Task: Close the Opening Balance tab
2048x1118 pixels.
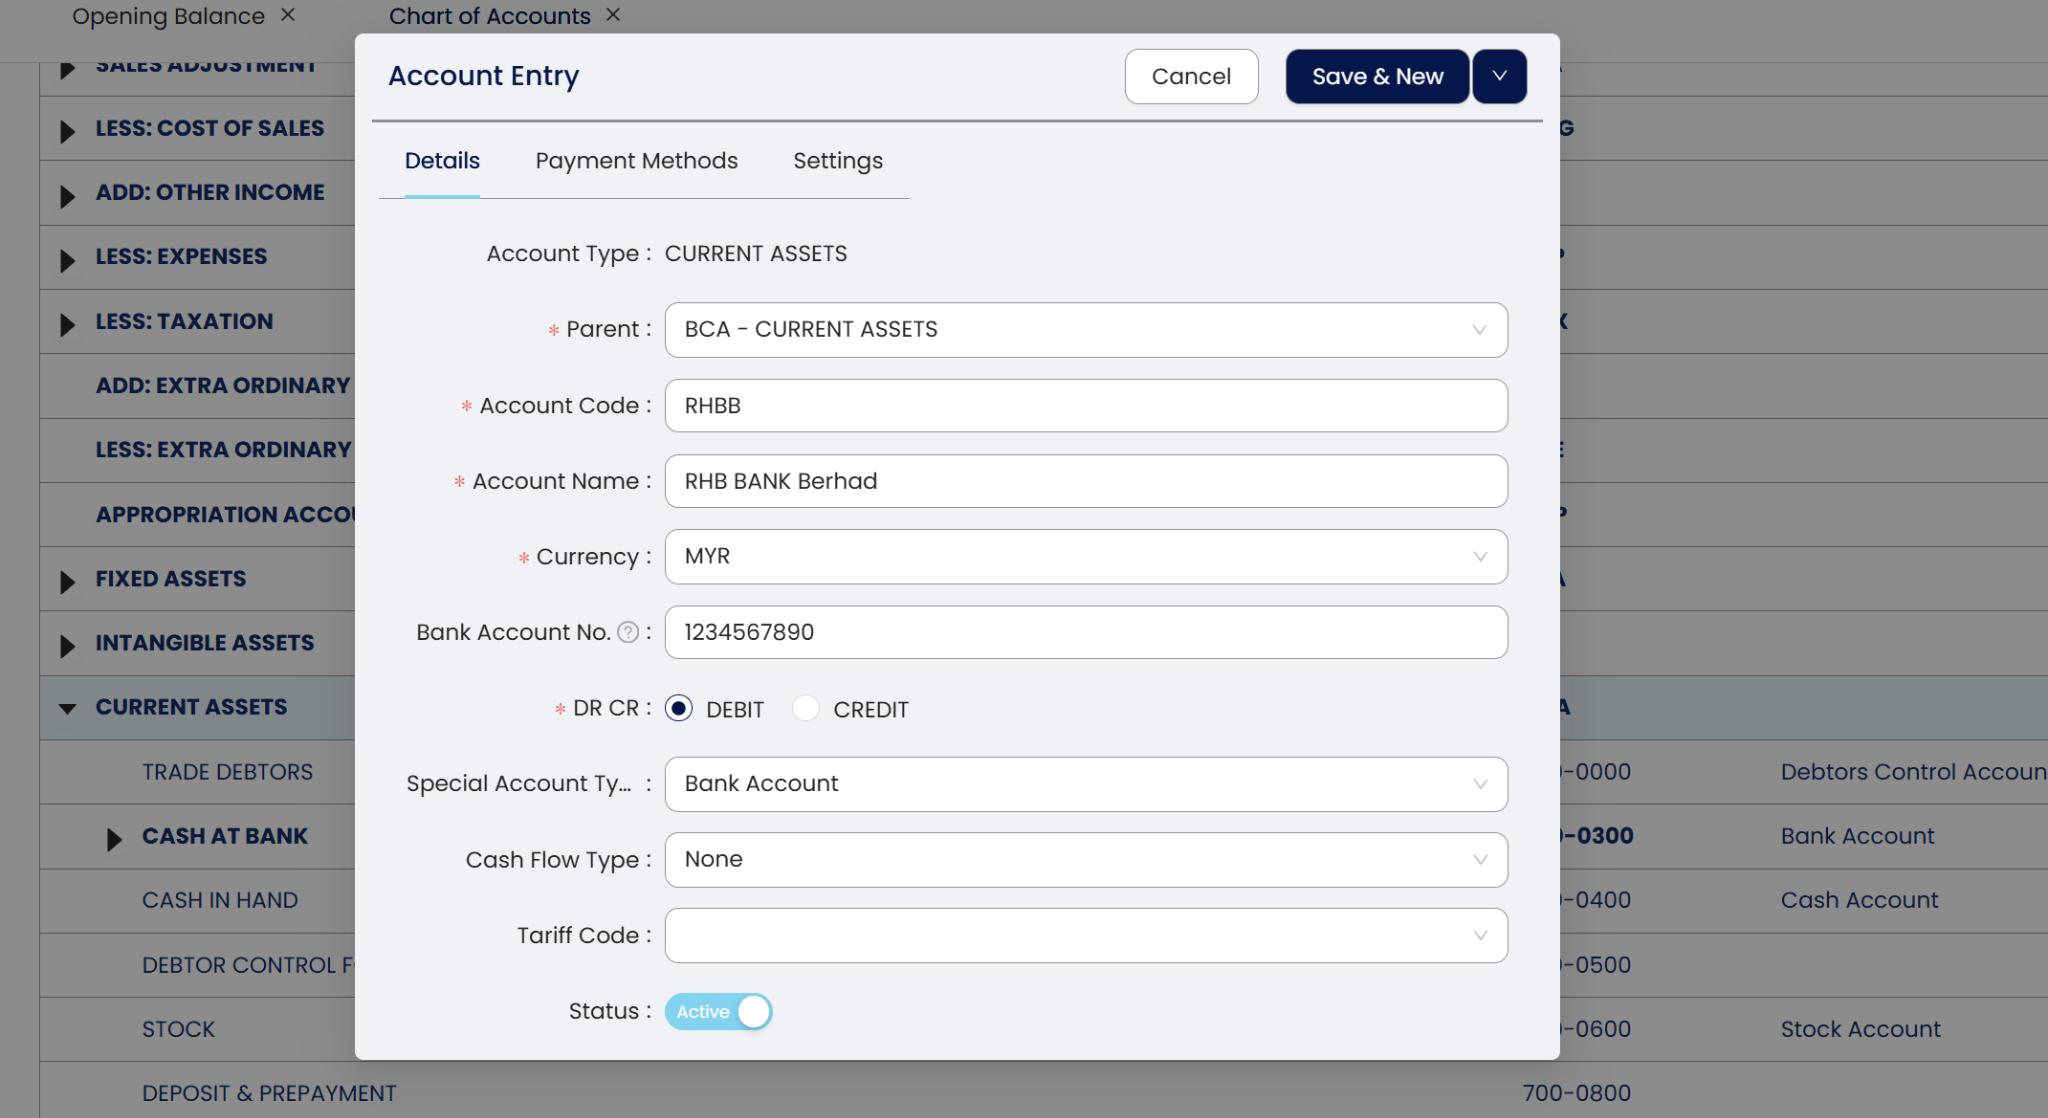Action: click(288, 15)
